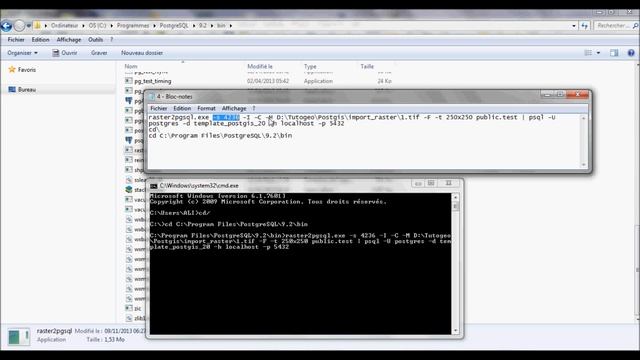Image resolution: width=640 pixels, height=360 pixels.
Task: Click Notepad scrollbar up arrow
Action: click(x=584, y=118)
